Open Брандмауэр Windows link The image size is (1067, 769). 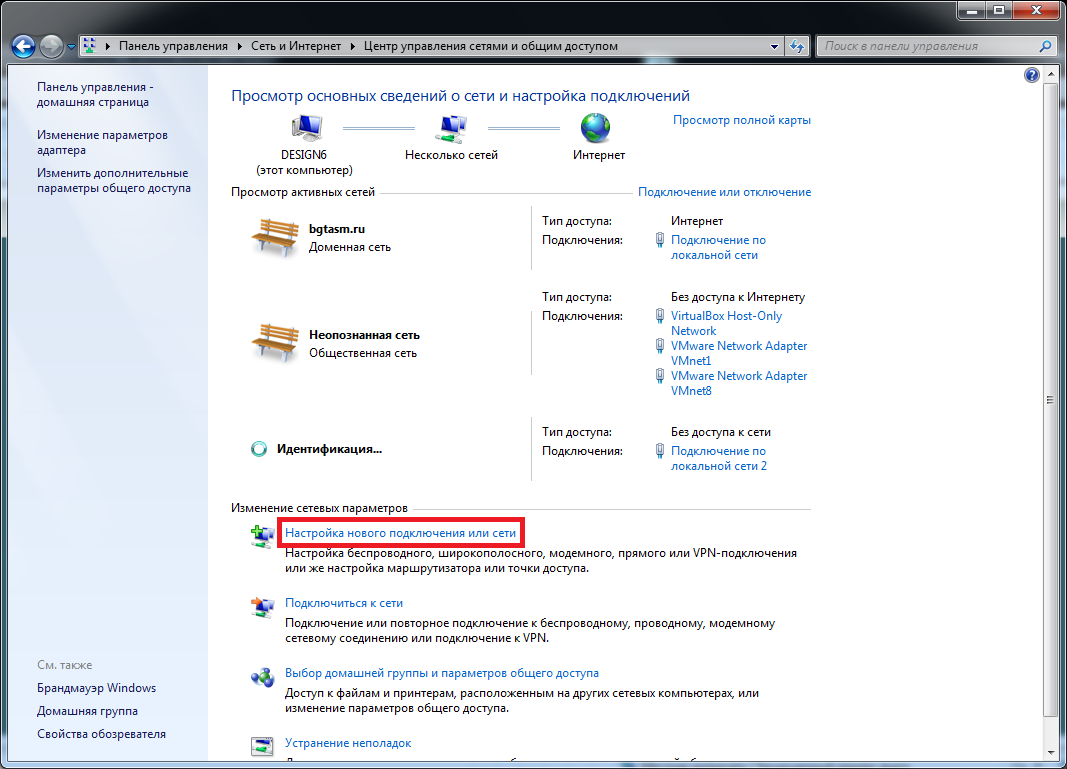[97, 688]
